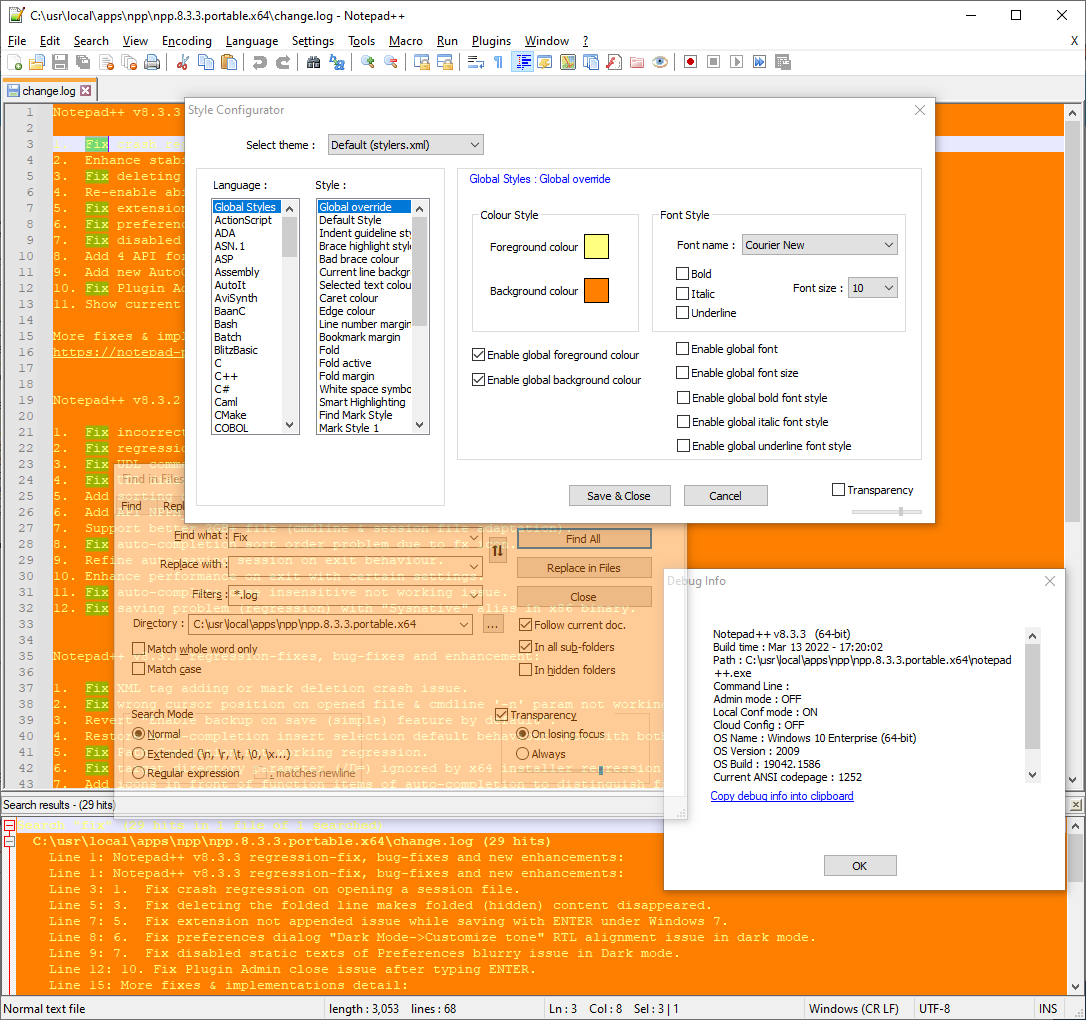Click the Cut scissors toolbar icon
This screenshot has height=1020, width=1086.
pos(183,62)
